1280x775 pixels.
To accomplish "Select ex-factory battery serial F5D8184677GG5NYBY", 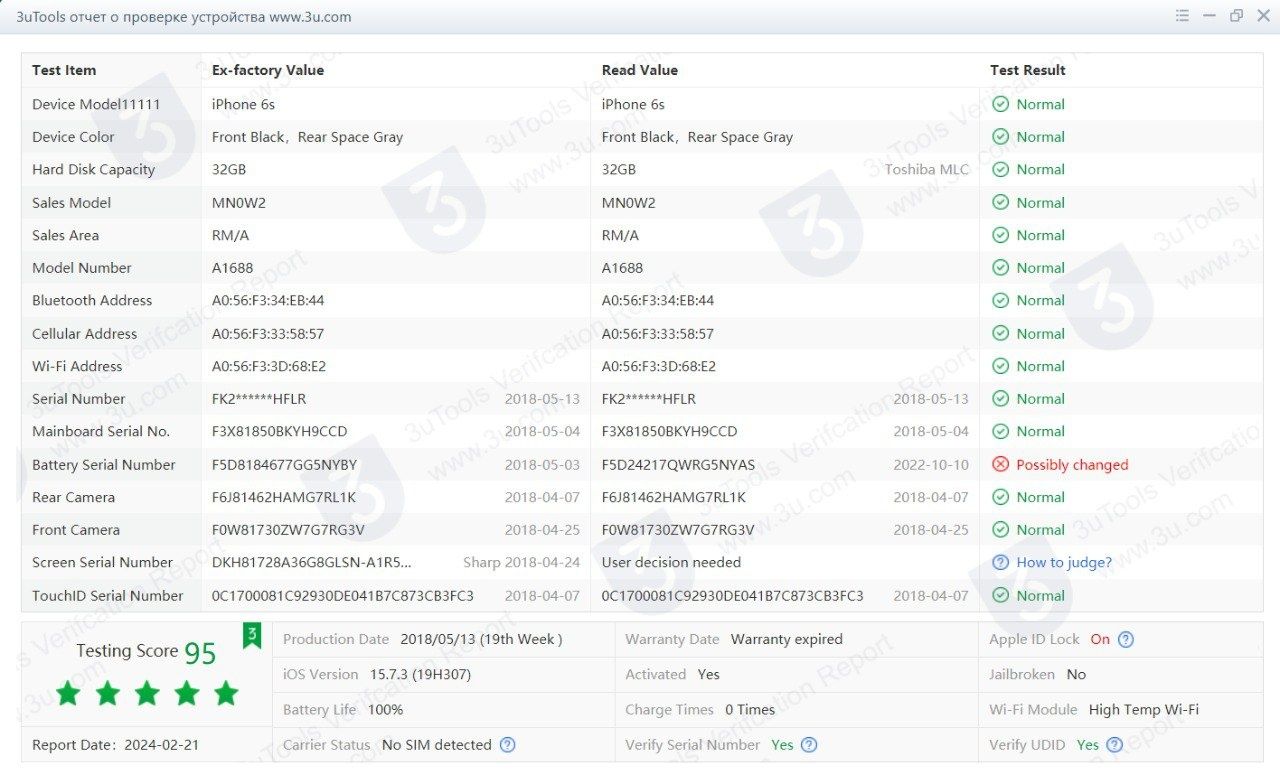I will [284, 465].
